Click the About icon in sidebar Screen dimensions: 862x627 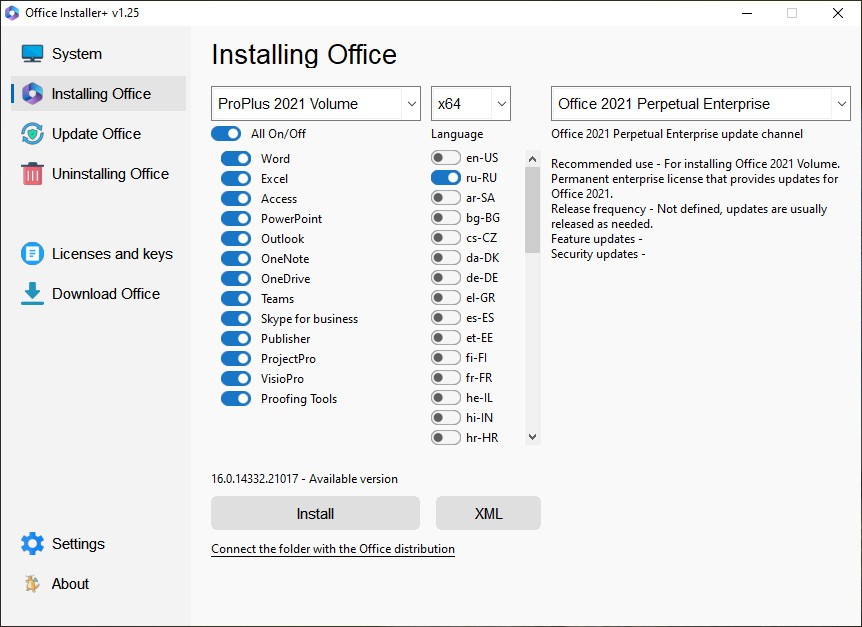click(32, 584)
